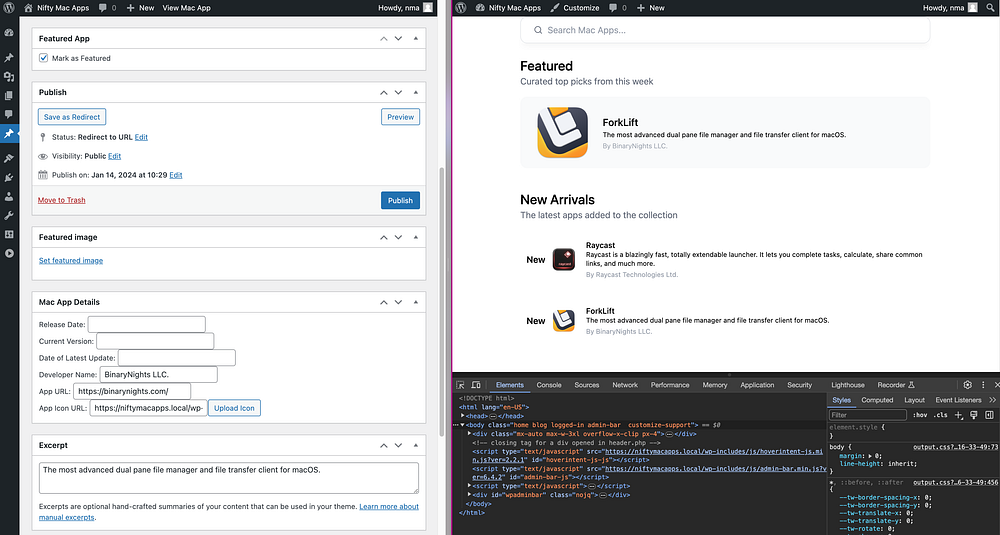
Task: Click the Collapse menu play-circle icon in sidebar
Action: pos(9,253)
